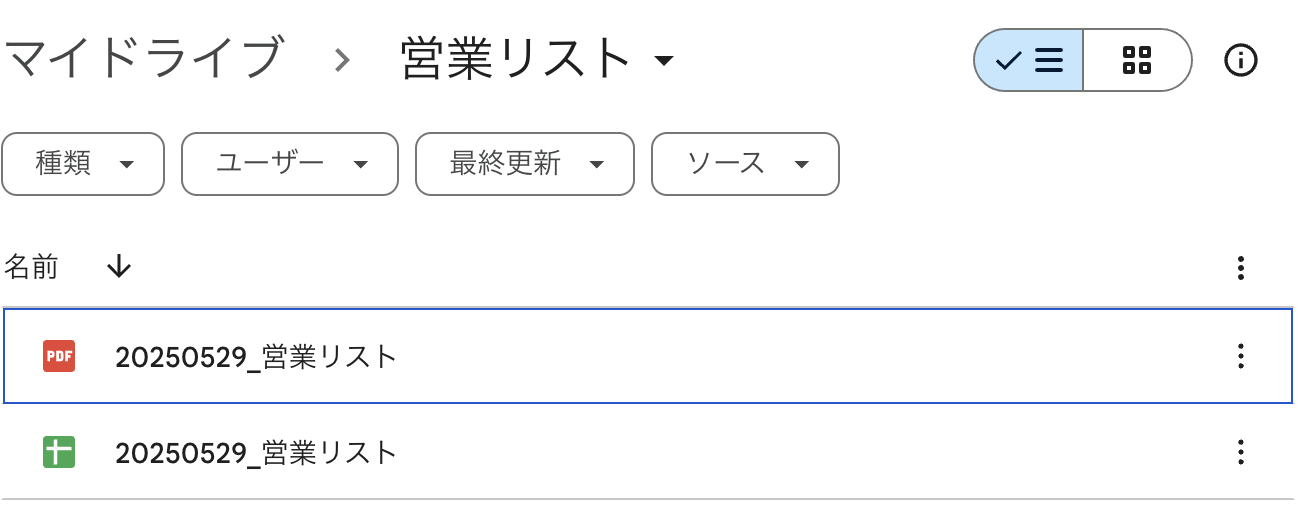Click the 営業リスト folder title
The height and width of the screenshot is (516, 1312).
515,60
